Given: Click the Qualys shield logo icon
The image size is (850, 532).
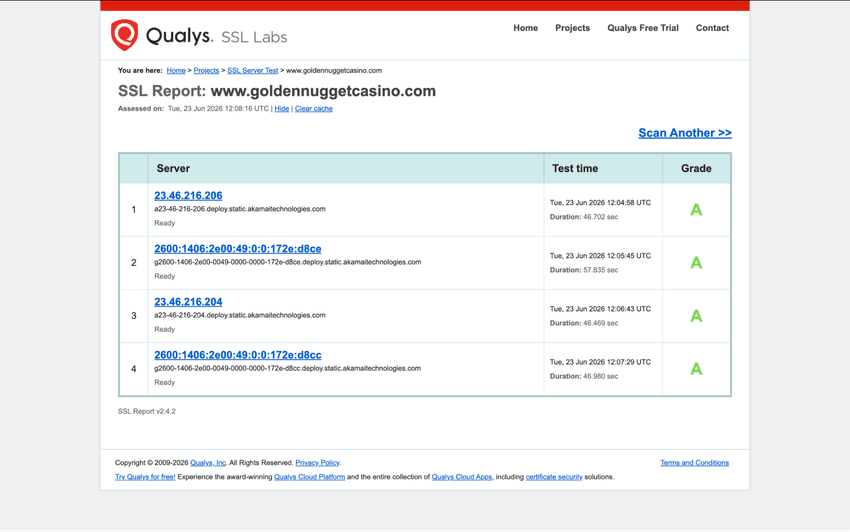Looking at the screenshot, I should click(124, 35).
